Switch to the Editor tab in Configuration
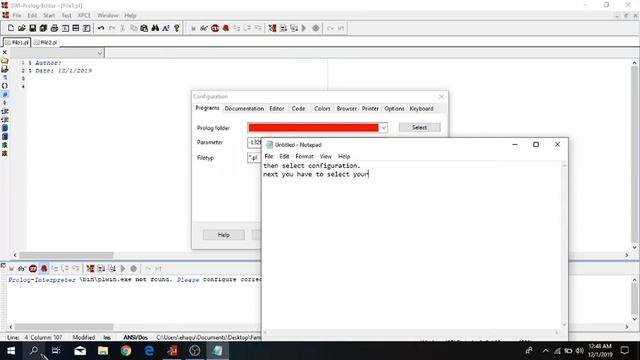Viewport: 640px width, 360px height. (x=277, y=109)
